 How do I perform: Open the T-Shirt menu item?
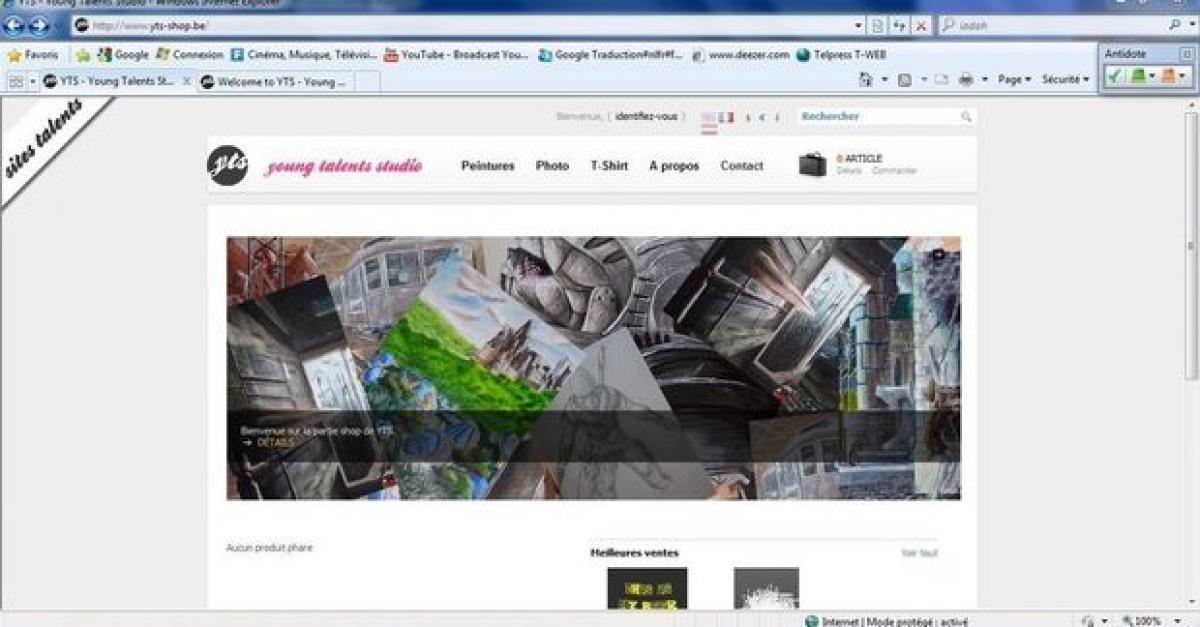609,166
